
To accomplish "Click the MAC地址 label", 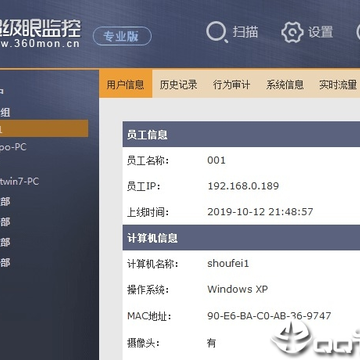I will click(149, 316).
